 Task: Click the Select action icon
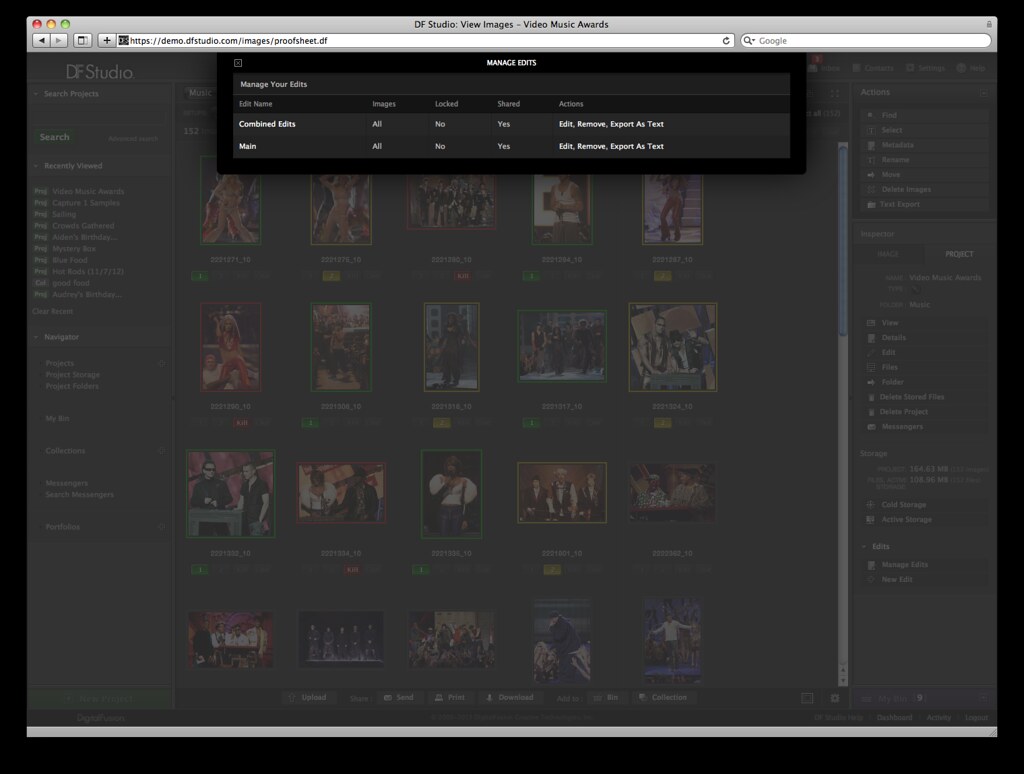pyautogui.click(x=871, y=130)
